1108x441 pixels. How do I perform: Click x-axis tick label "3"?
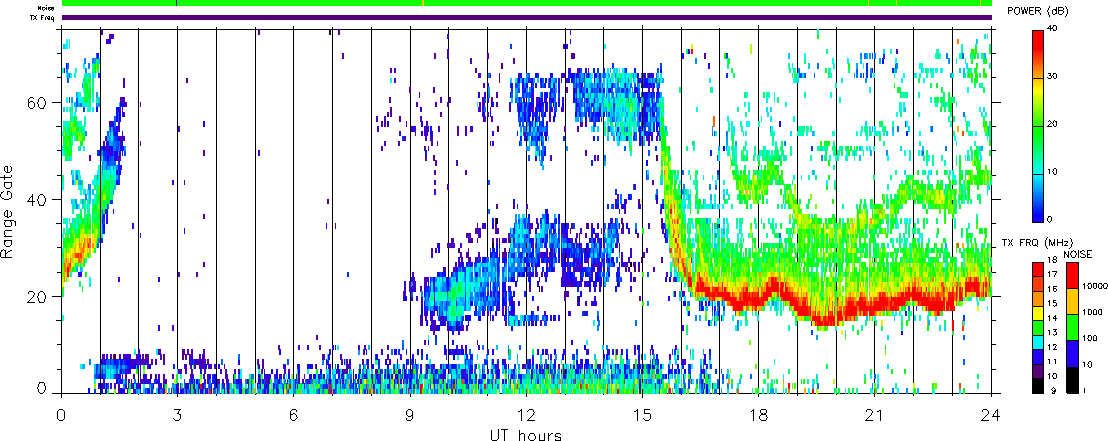click(177, 414)
